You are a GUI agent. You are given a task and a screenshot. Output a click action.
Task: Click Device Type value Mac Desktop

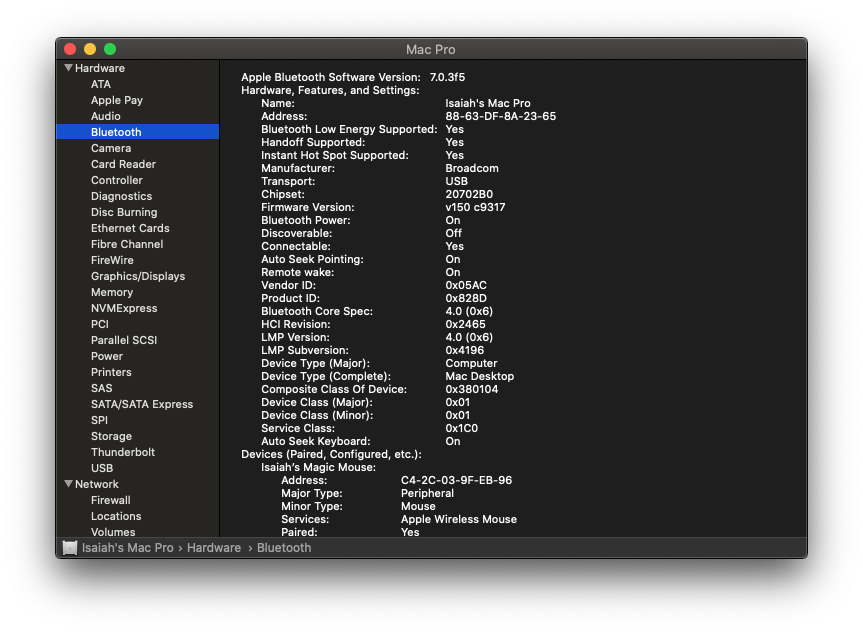pos(480,376)
